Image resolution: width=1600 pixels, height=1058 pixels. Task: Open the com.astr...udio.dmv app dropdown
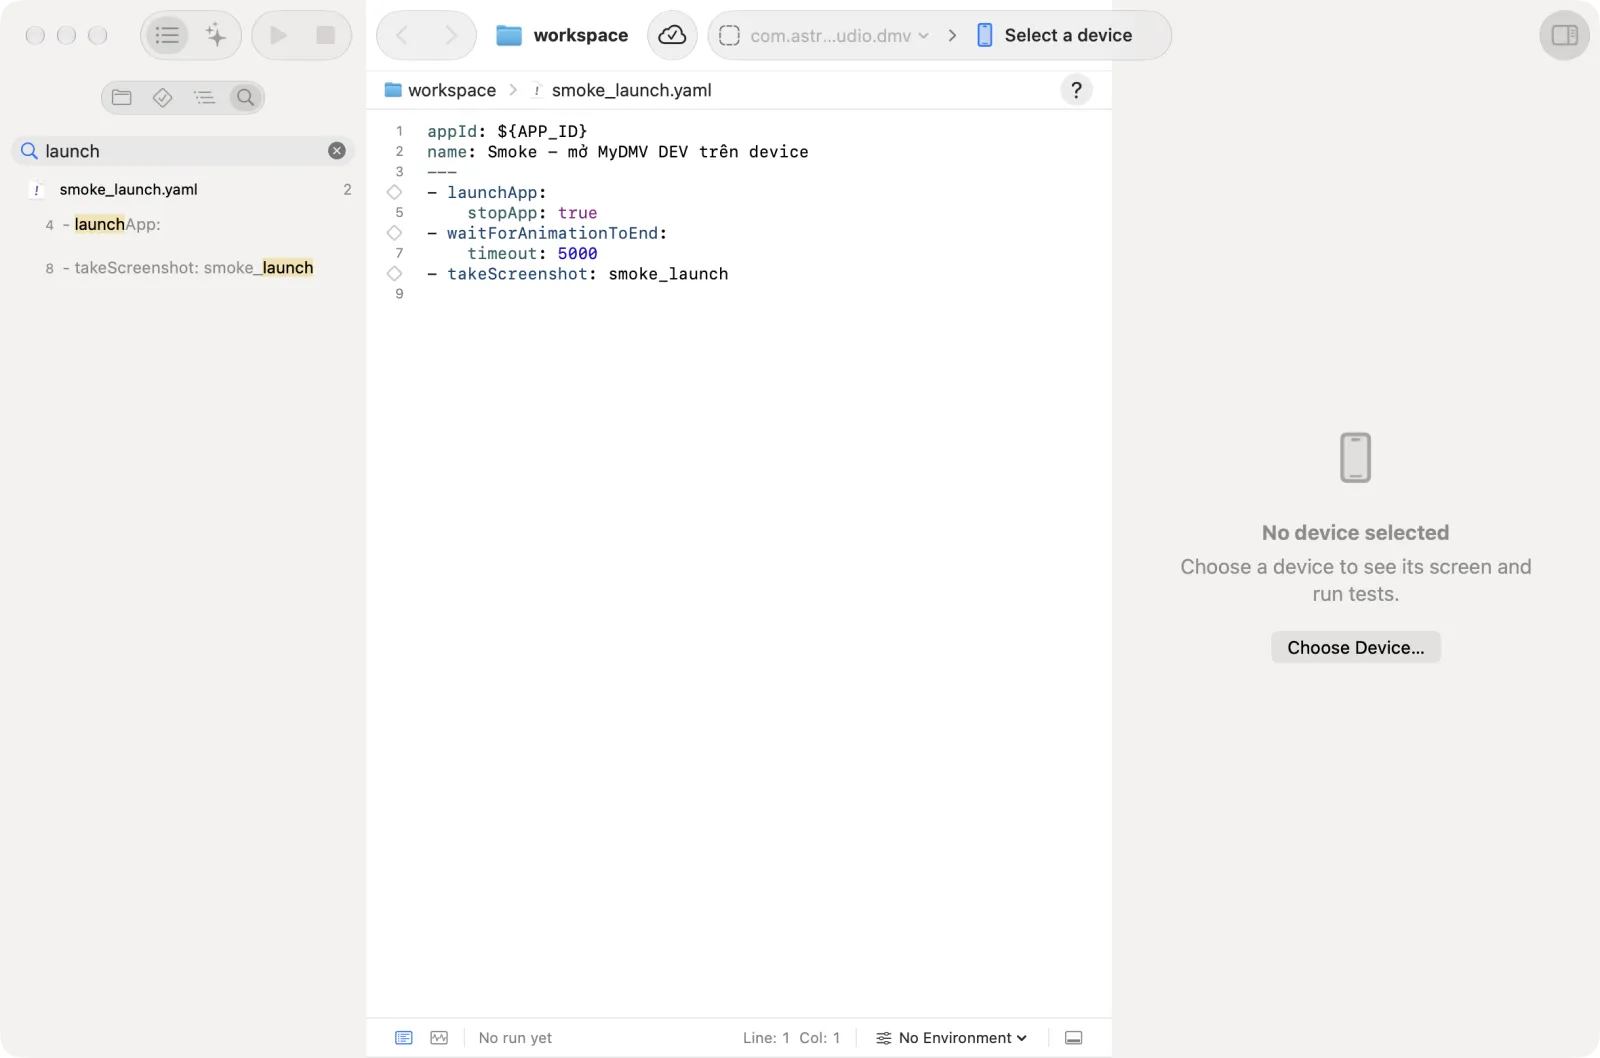825,35
